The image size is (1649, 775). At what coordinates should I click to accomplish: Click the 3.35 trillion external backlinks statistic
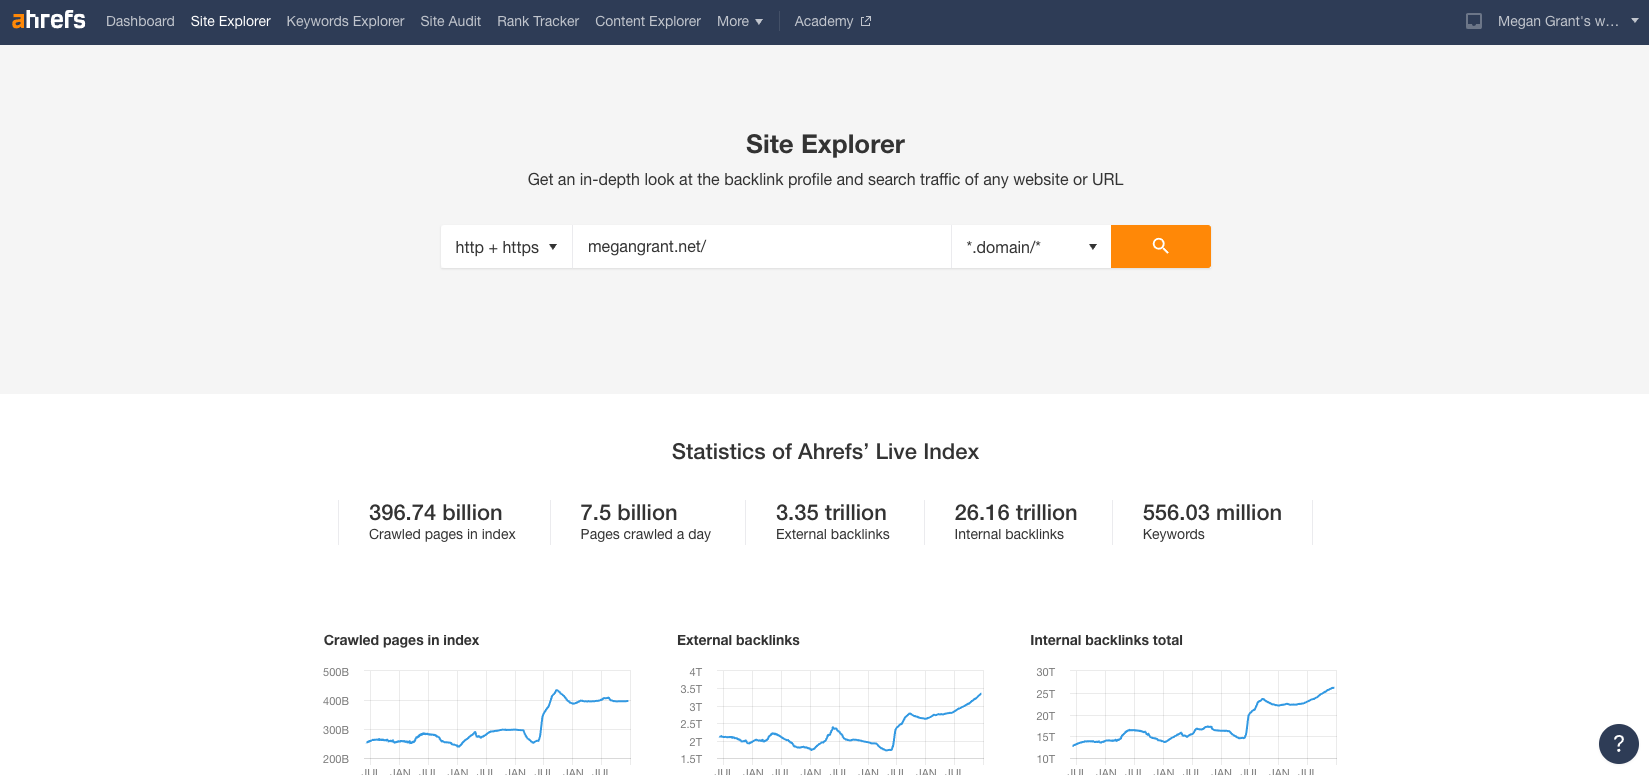832,521
